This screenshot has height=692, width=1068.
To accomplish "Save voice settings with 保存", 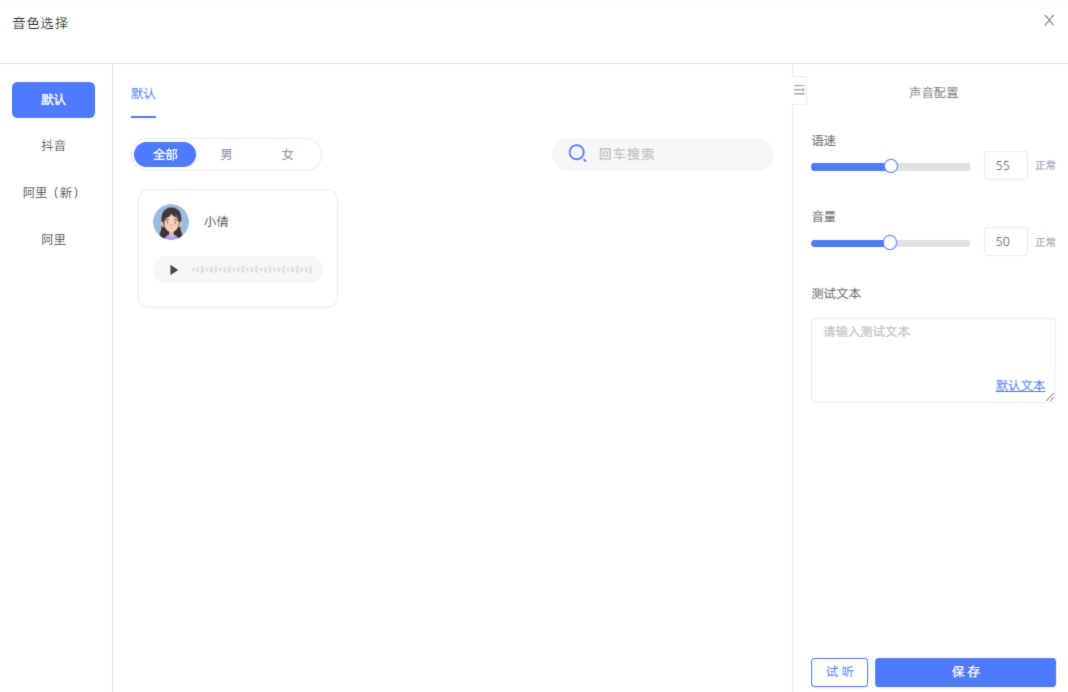I will [x=965, y=672].
